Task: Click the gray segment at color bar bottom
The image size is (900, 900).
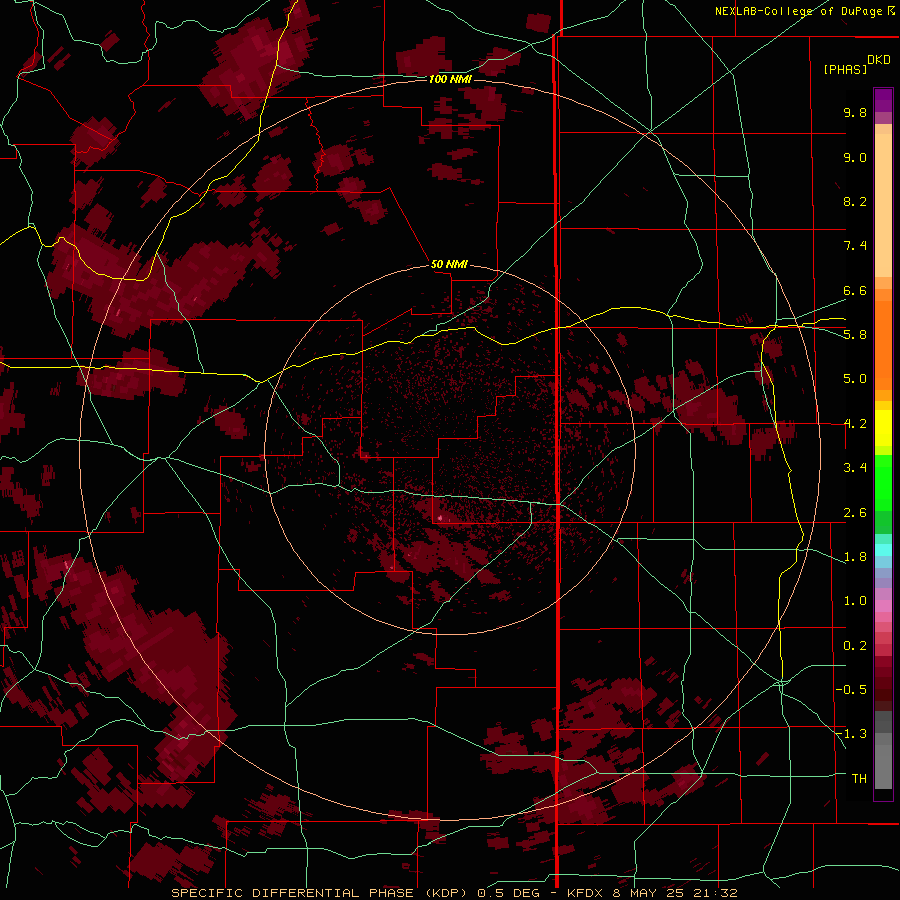Action: [x=883, y=749]
